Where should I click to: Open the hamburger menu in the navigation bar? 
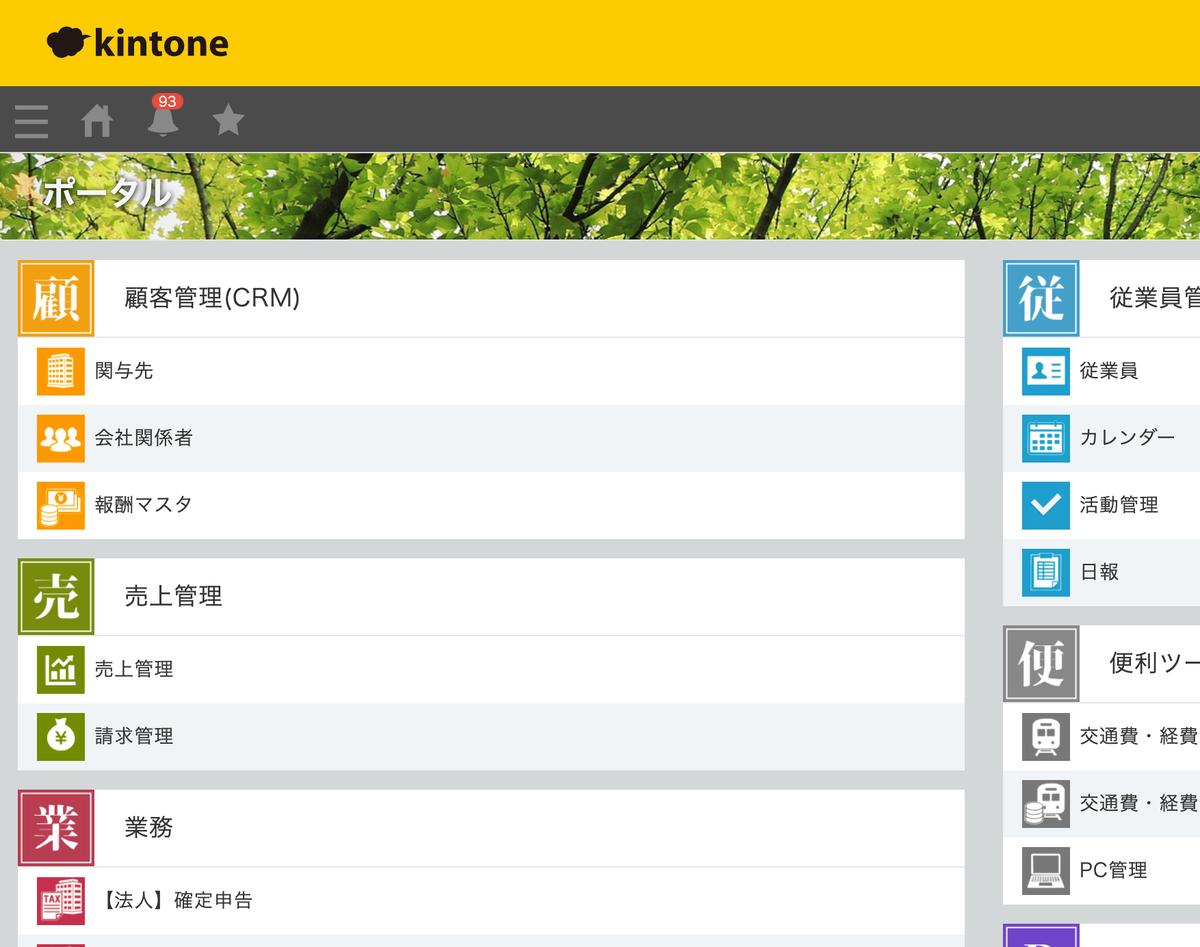31,120
